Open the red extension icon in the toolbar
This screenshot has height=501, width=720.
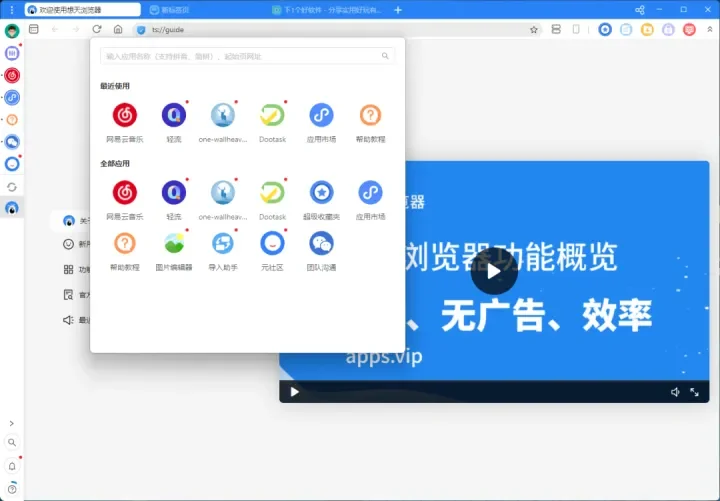689,30
